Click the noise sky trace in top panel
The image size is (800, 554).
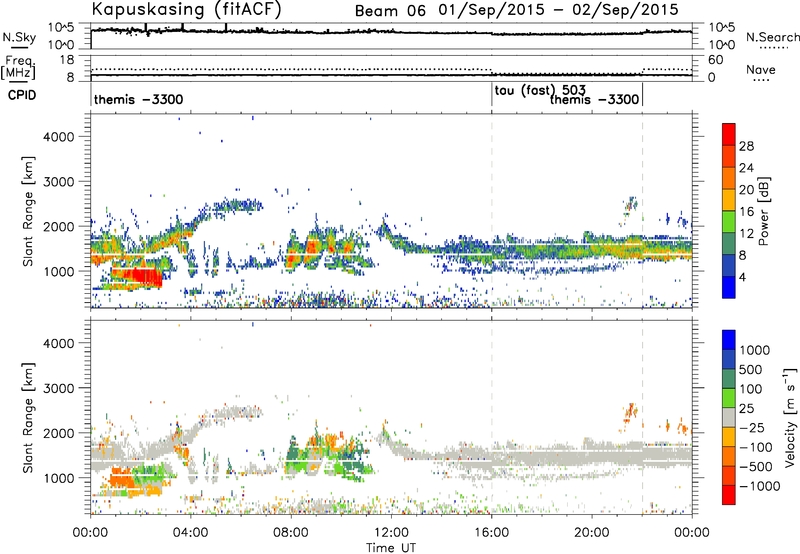391,32
